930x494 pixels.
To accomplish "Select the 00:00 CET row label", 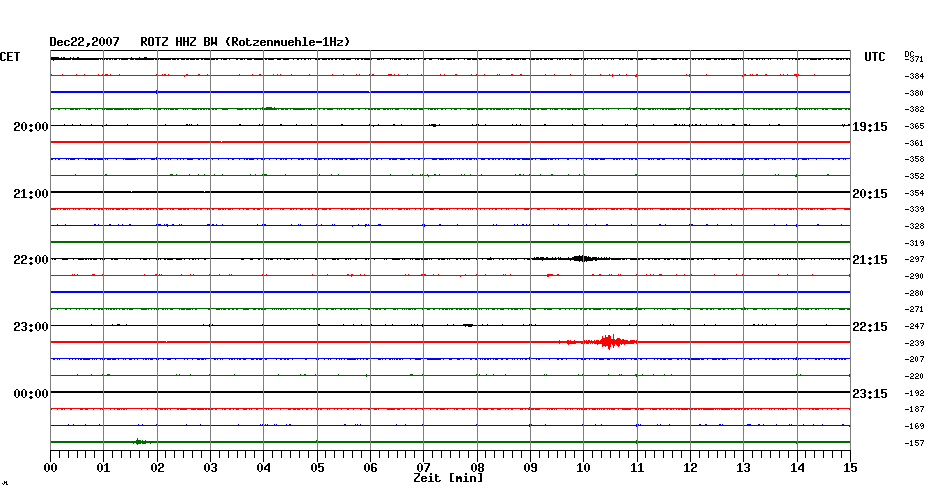I will [x=31, y=394].
